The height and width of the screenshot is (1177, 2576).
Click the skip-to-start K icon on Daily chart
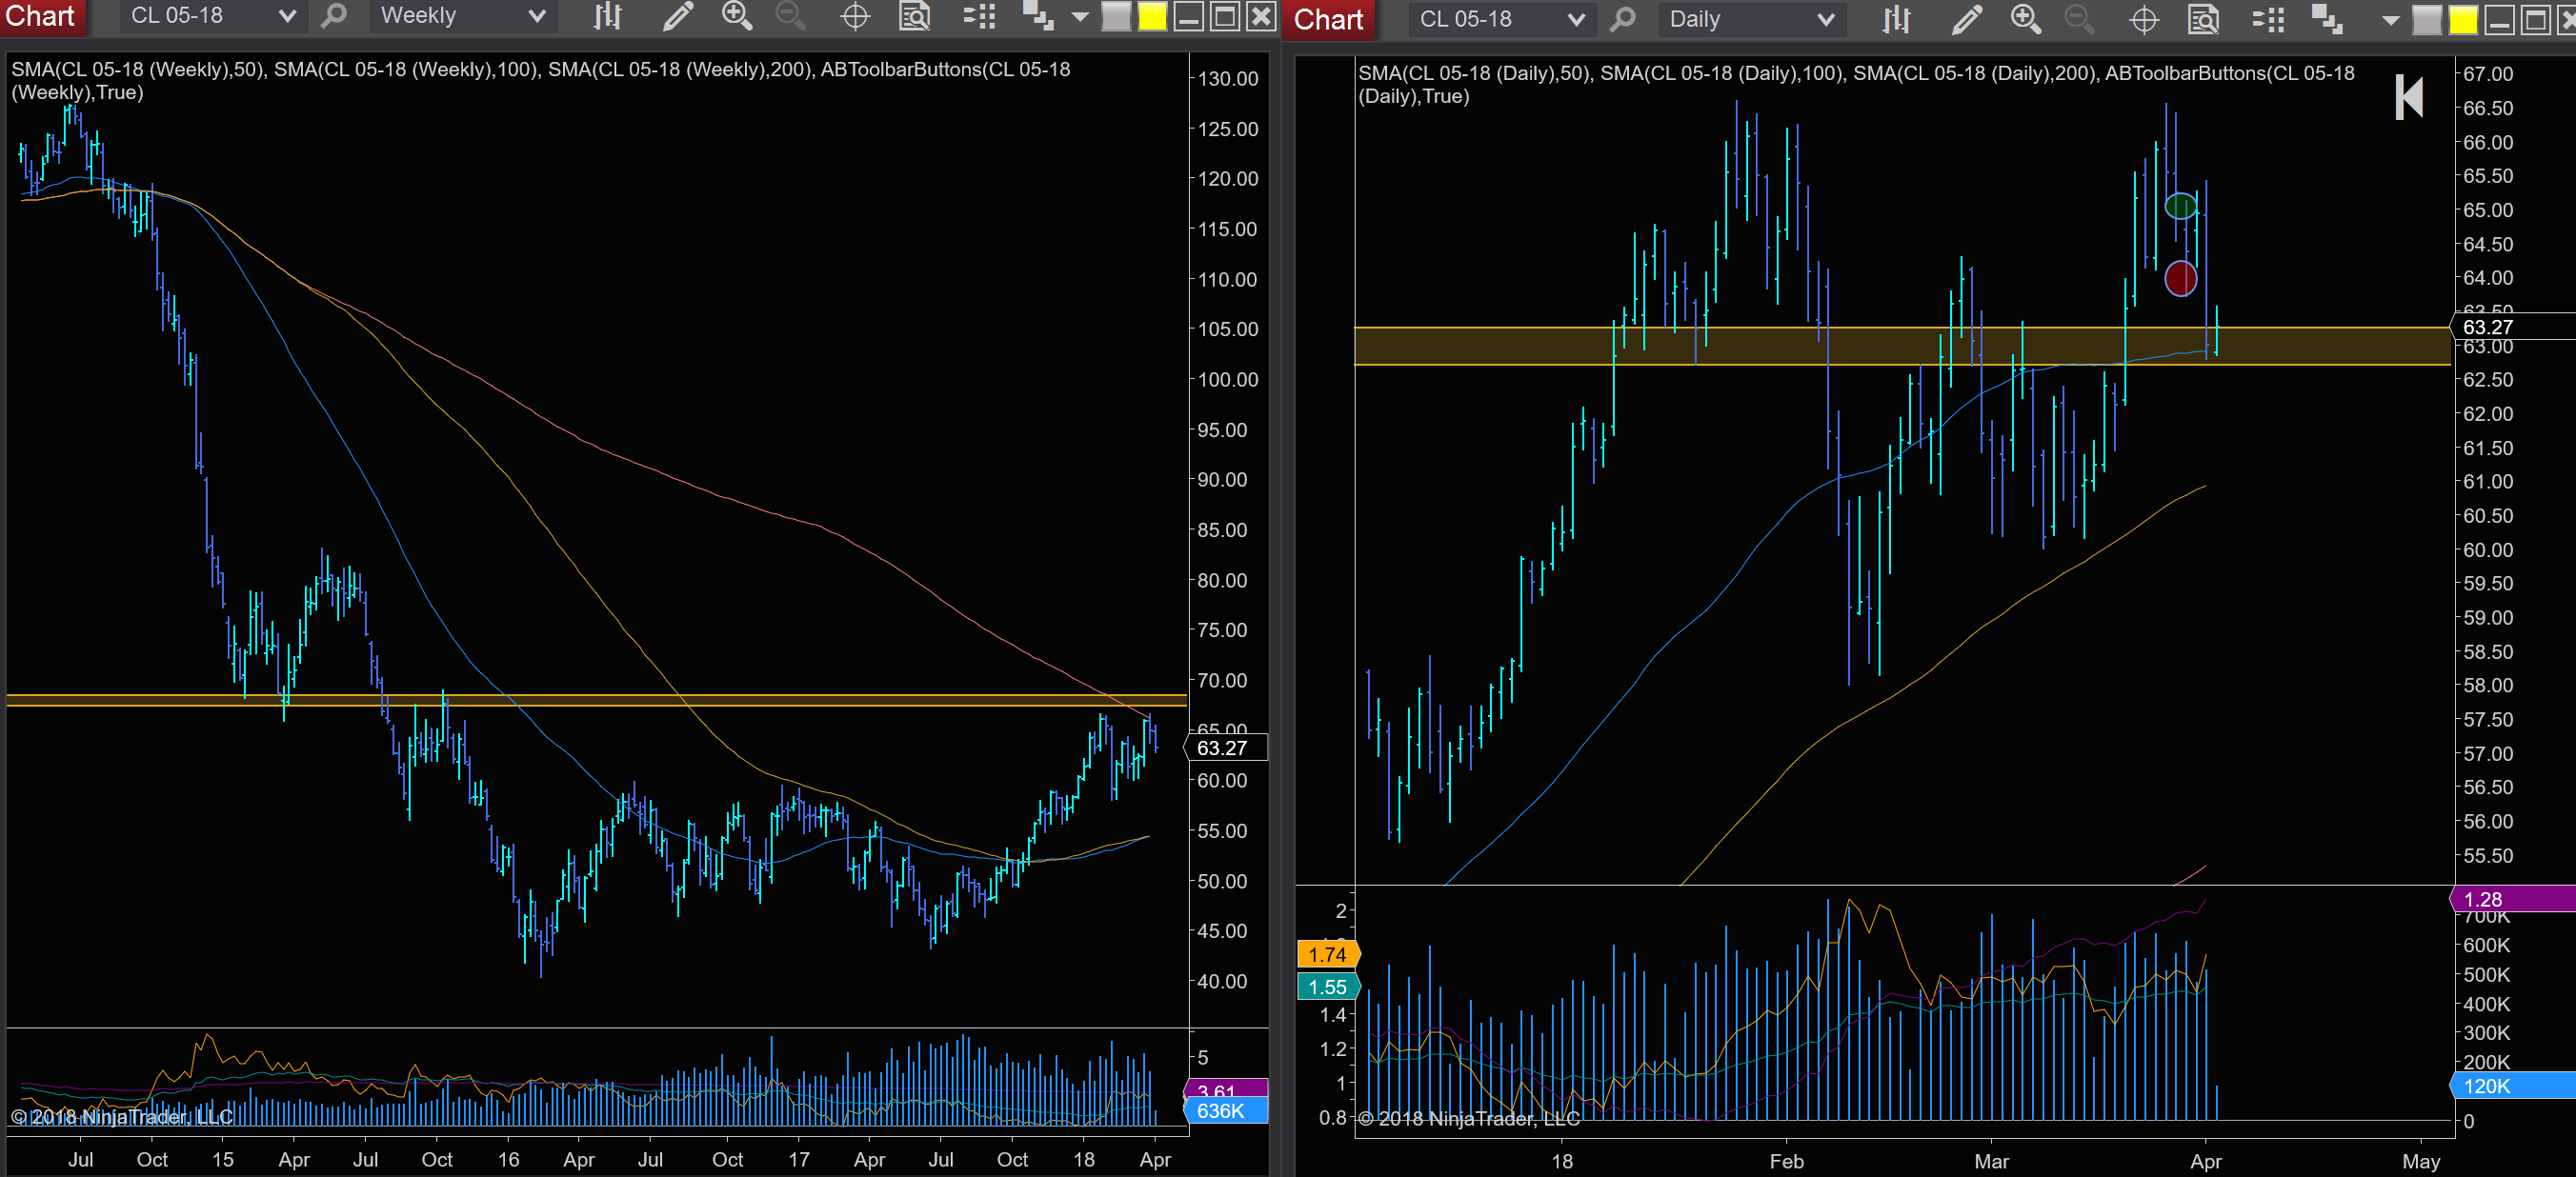(2409, 97)
